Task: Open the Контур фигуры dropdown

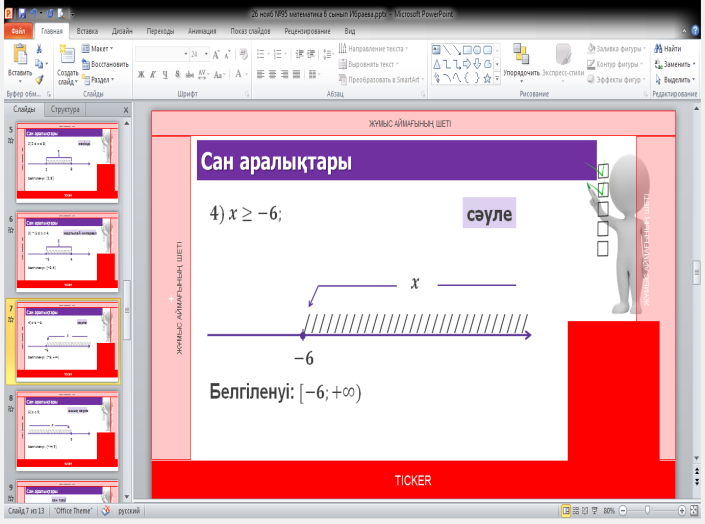Action: coord(615,64)
